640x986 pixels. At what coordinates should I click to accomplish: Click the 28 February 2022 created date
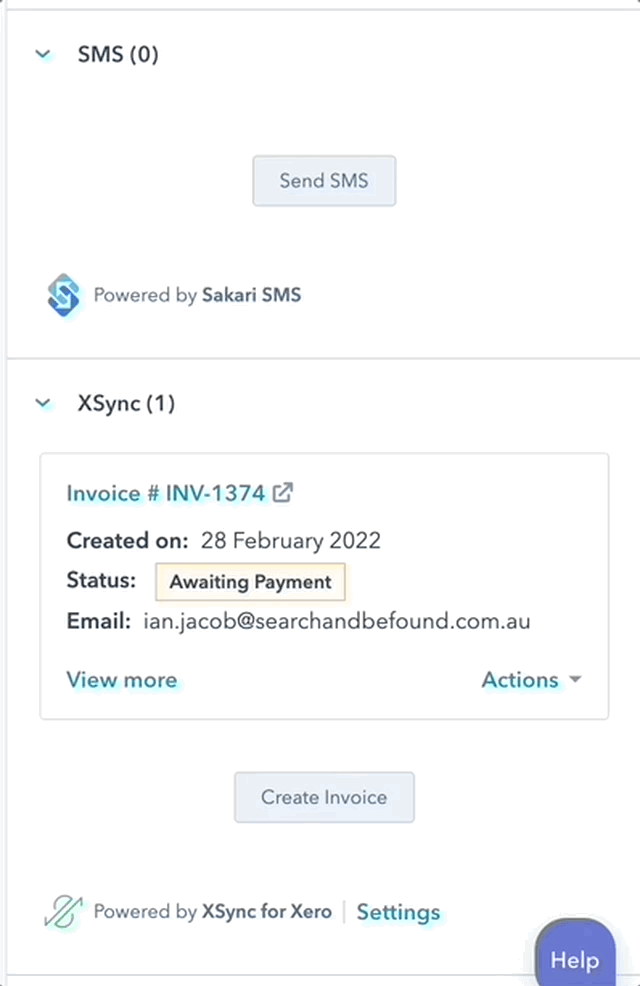pyautogui.click(x=290, y=541)
